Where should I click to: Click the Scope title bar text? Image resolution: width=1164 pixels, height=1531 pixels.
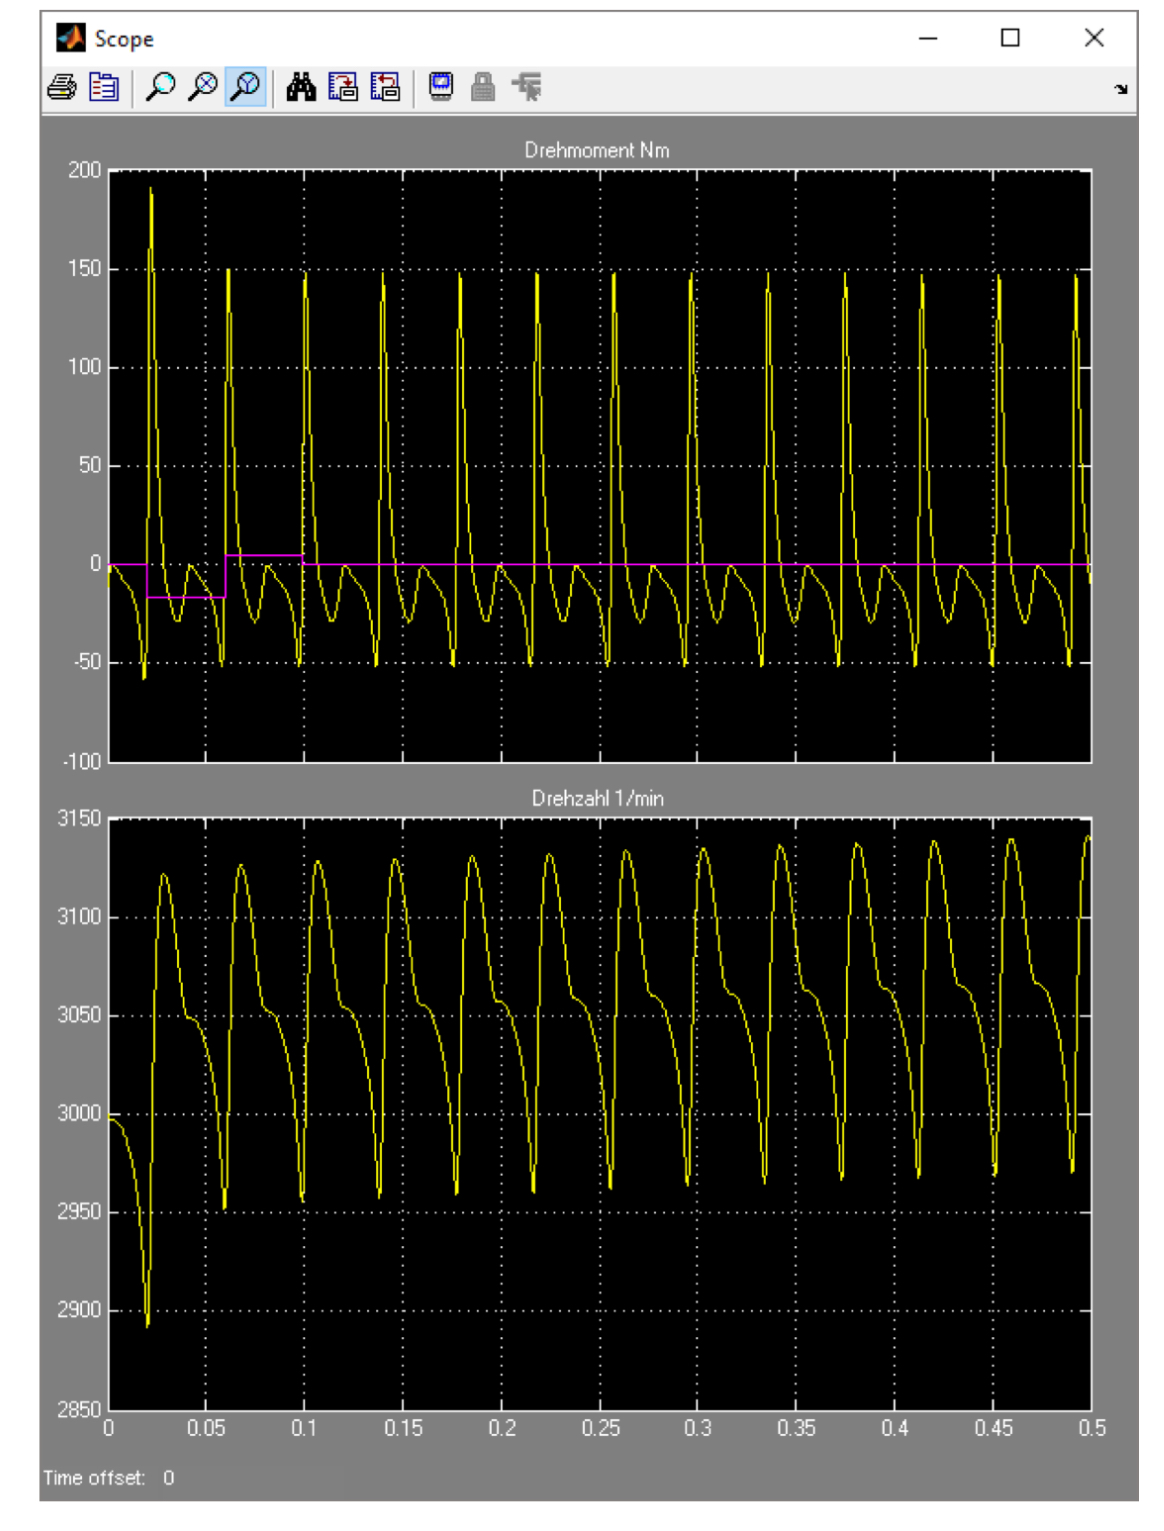pos(124,39)
